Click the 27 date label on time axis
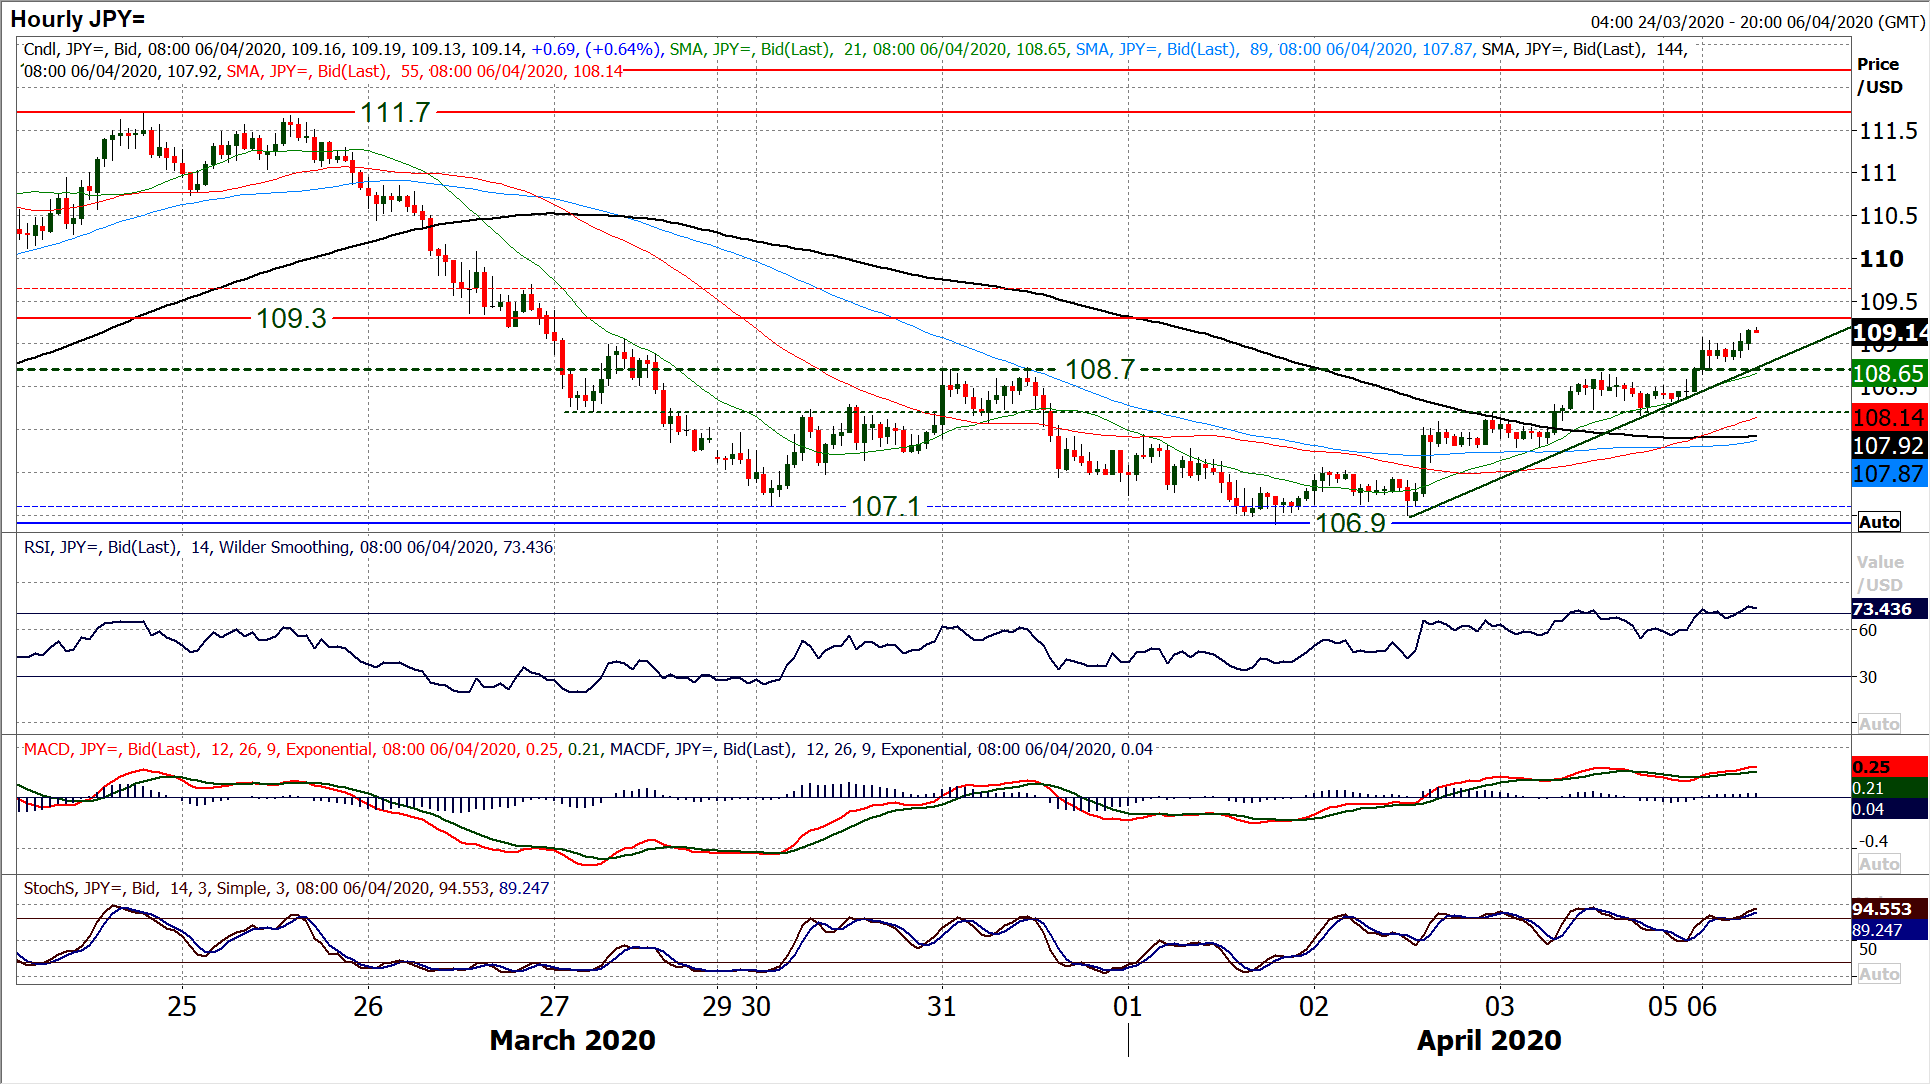 click(x=554, y=1007)
